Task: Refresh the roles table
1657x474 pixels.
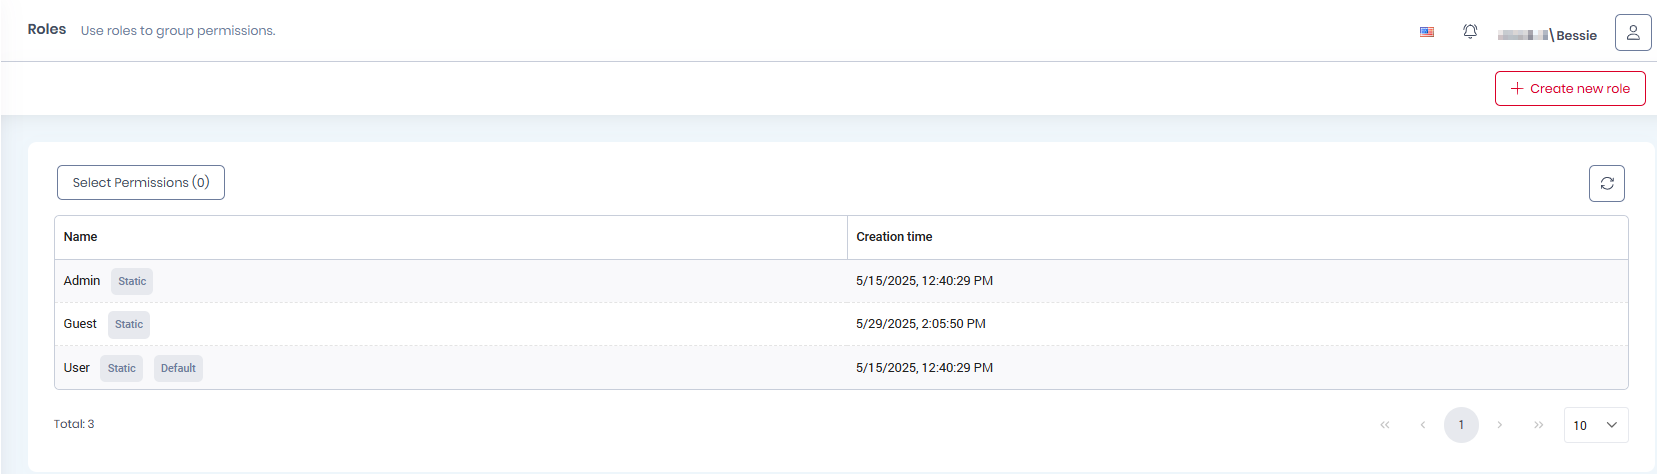Action: [x=1607, y=184]
